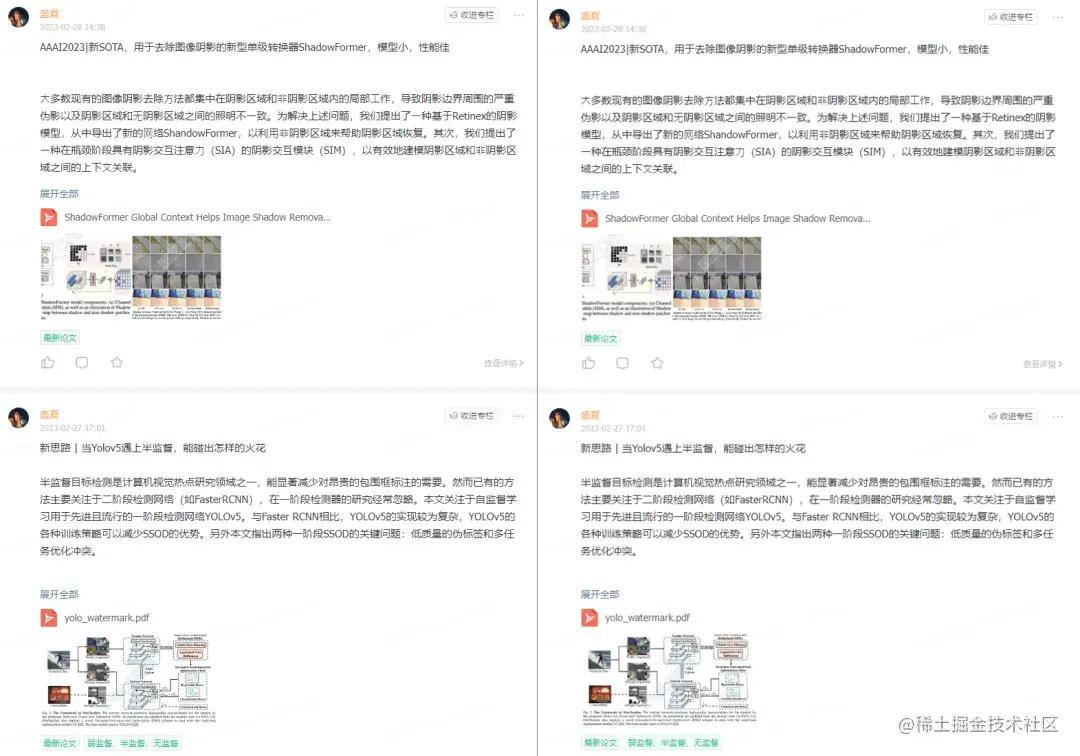Add top-left post to column collection
The image size is (1080, 756).
coord(472,15)
